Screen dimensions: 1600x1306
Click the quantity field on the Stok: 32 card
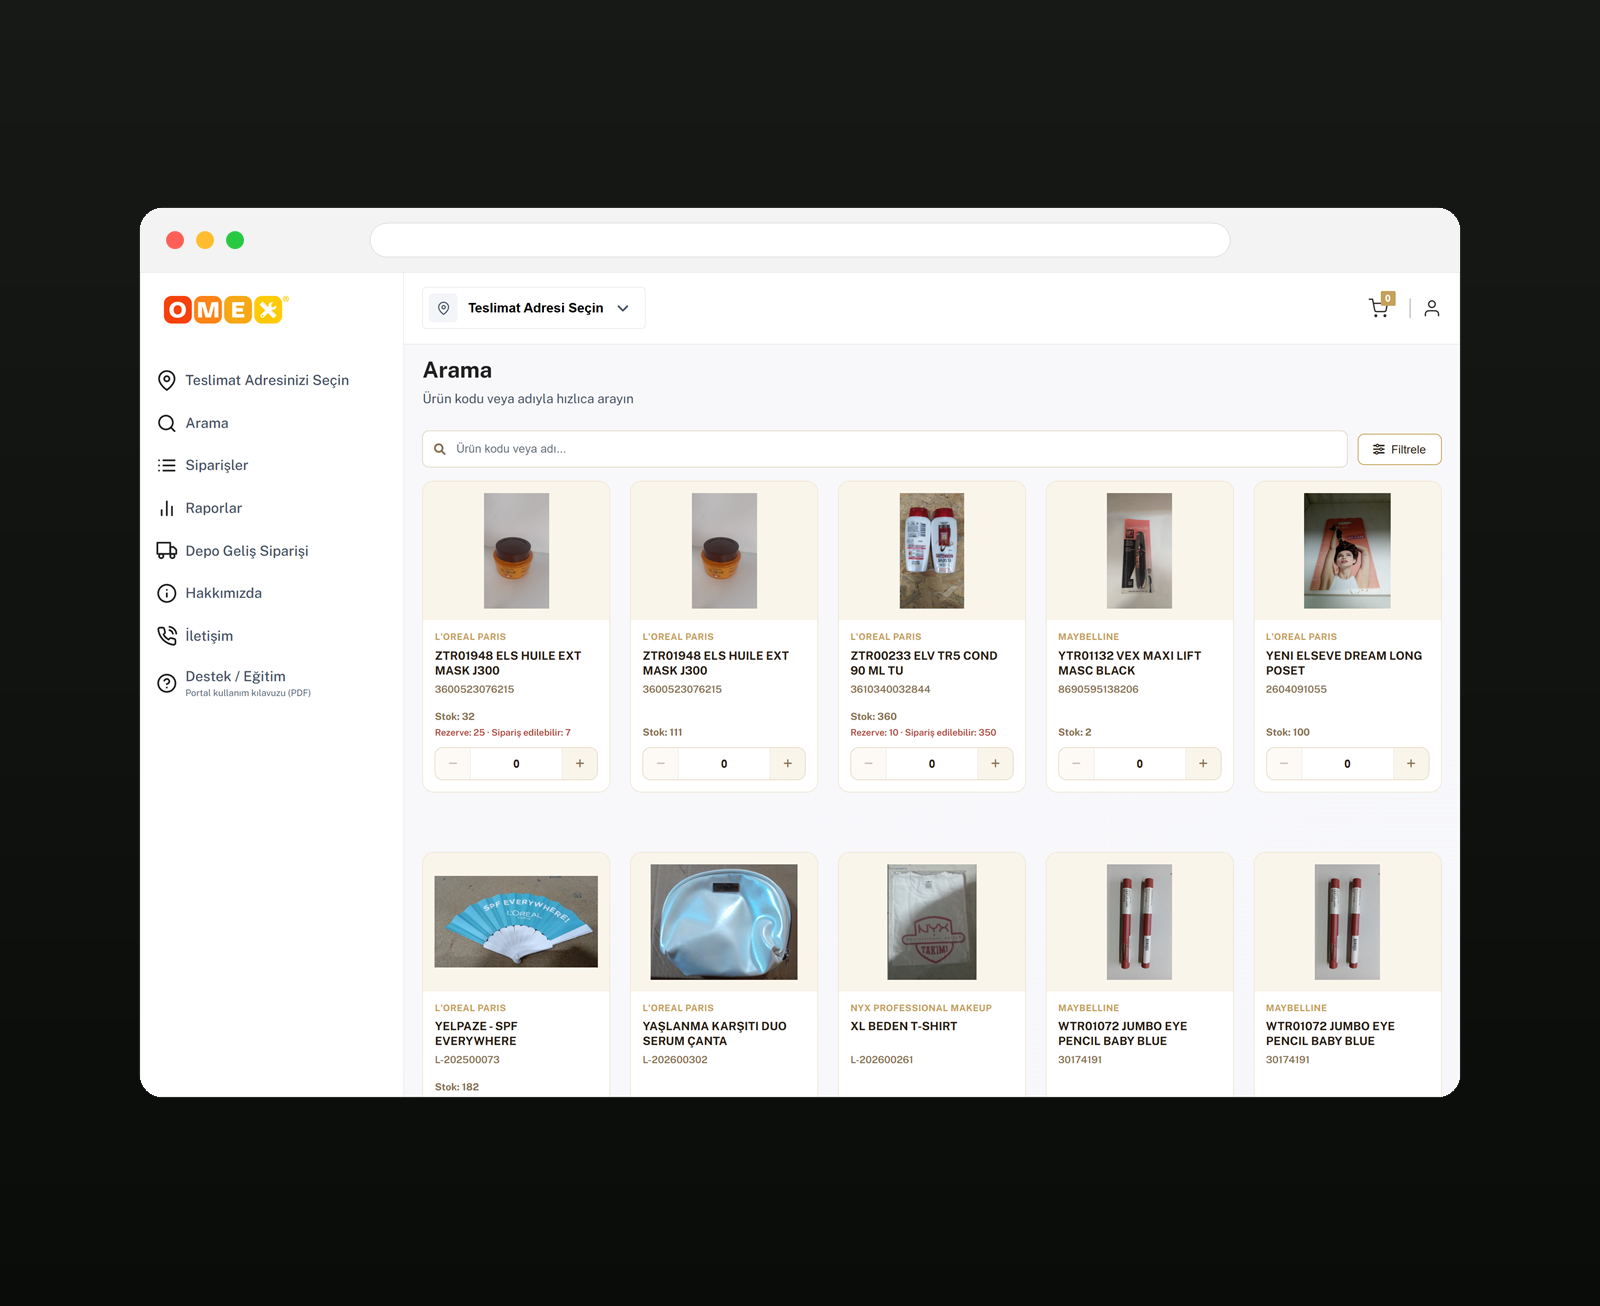point(516,764)
